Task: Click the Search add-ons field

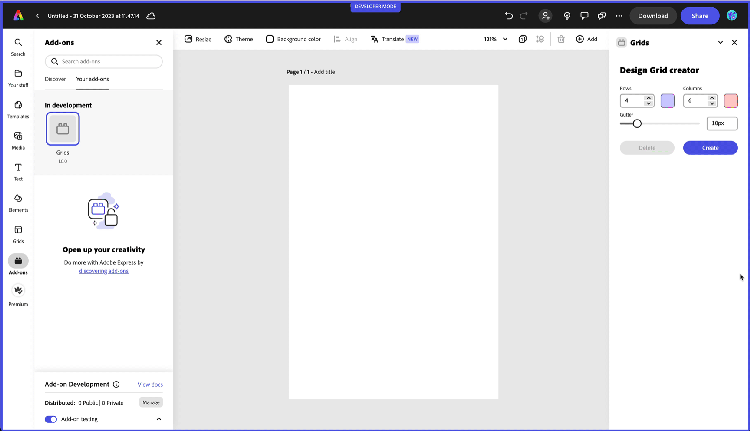Action: pyautogui.click(x=104, y=61)
